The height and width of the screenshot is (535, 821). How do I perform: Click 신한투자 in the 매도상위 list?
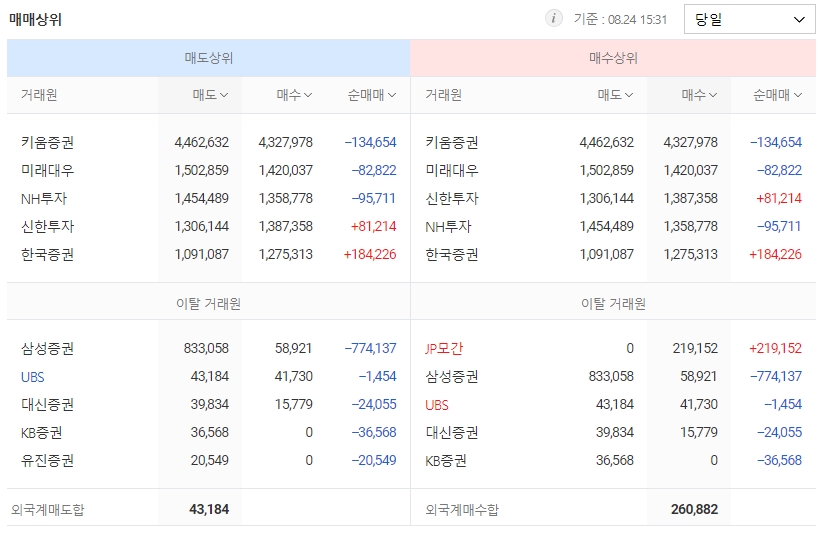pos(48,227)
